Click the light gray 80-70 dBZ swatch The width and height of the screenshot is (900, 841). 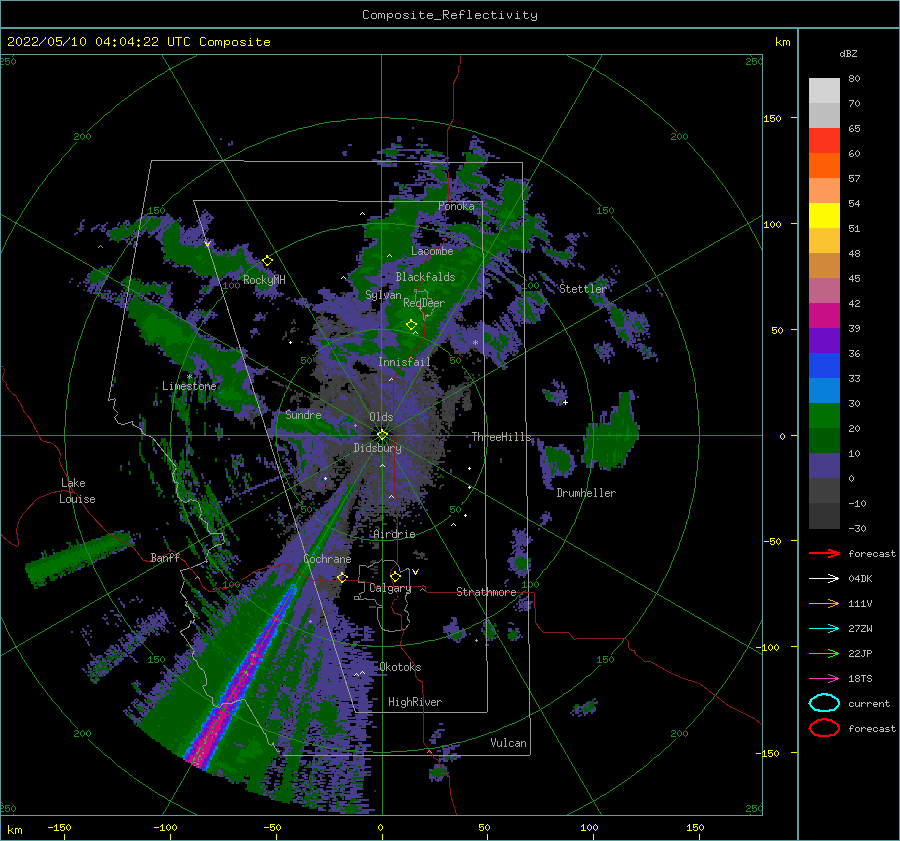click(x=824, y=91)
